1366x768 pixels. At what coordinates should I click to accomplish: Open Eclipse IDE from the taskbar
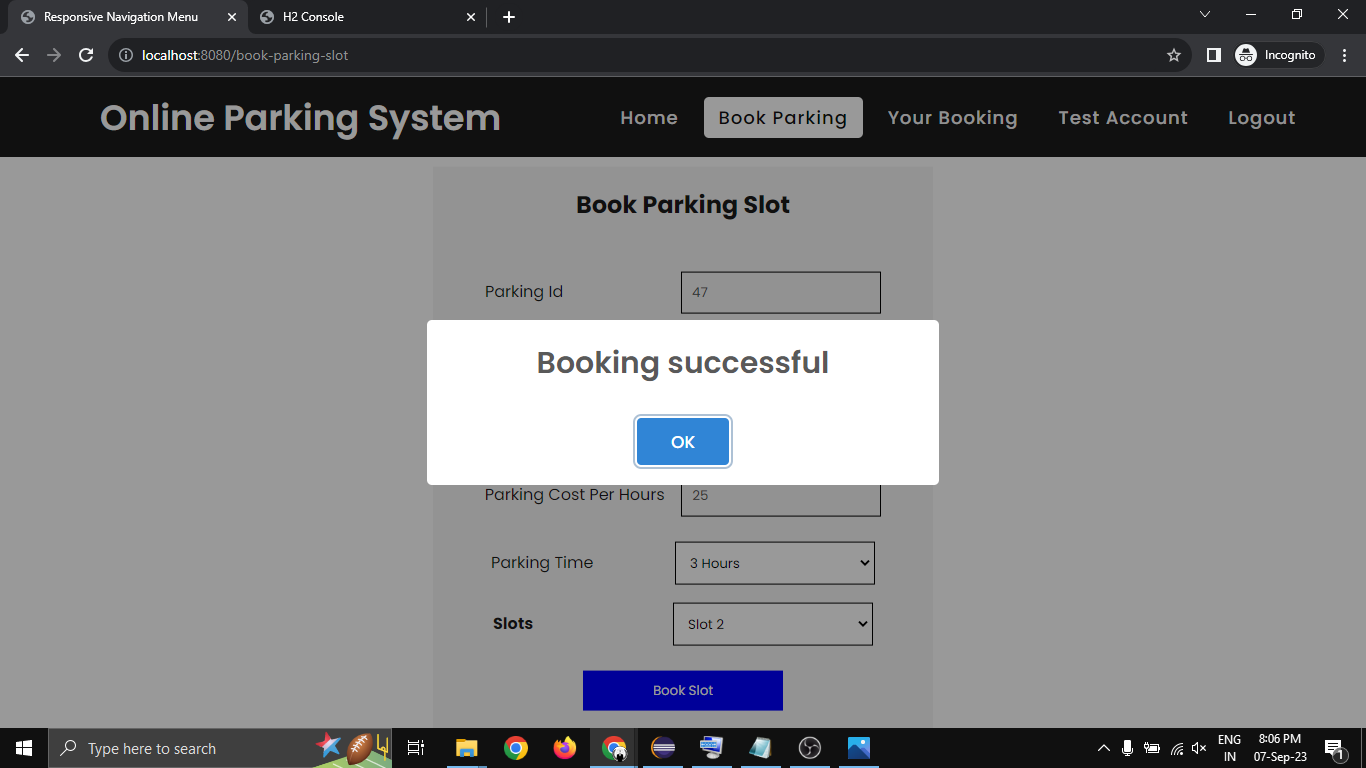tap(662, 748)
